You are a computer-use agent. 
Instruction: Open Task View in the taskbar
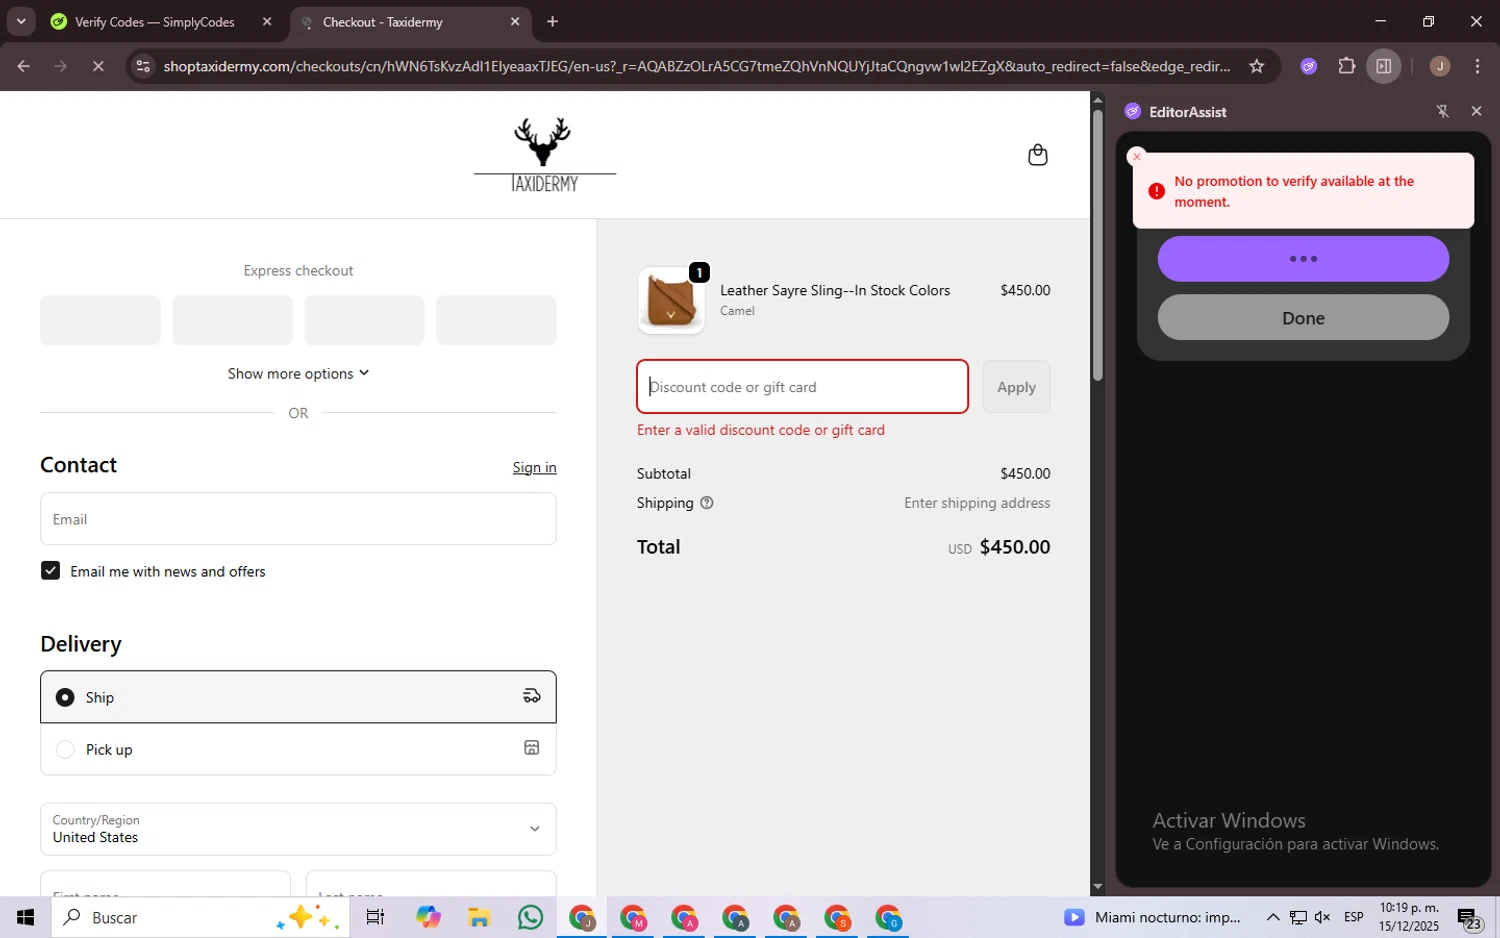pos(375,917)
